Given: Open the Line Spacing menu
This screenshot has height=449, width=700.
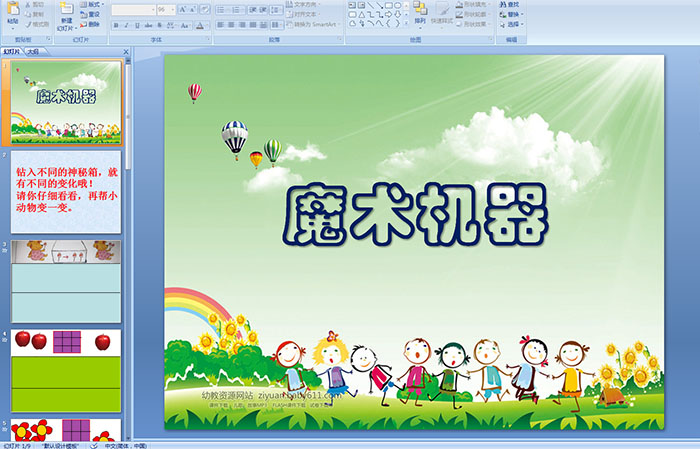Looking at the screenshot, I should pyautogui.click(x=276, y=10).
